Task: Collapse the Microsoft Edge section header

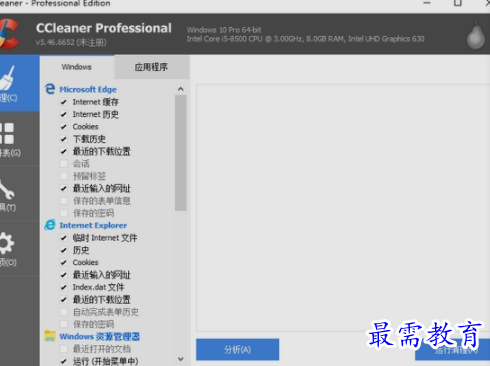Action: coord(88,89)
